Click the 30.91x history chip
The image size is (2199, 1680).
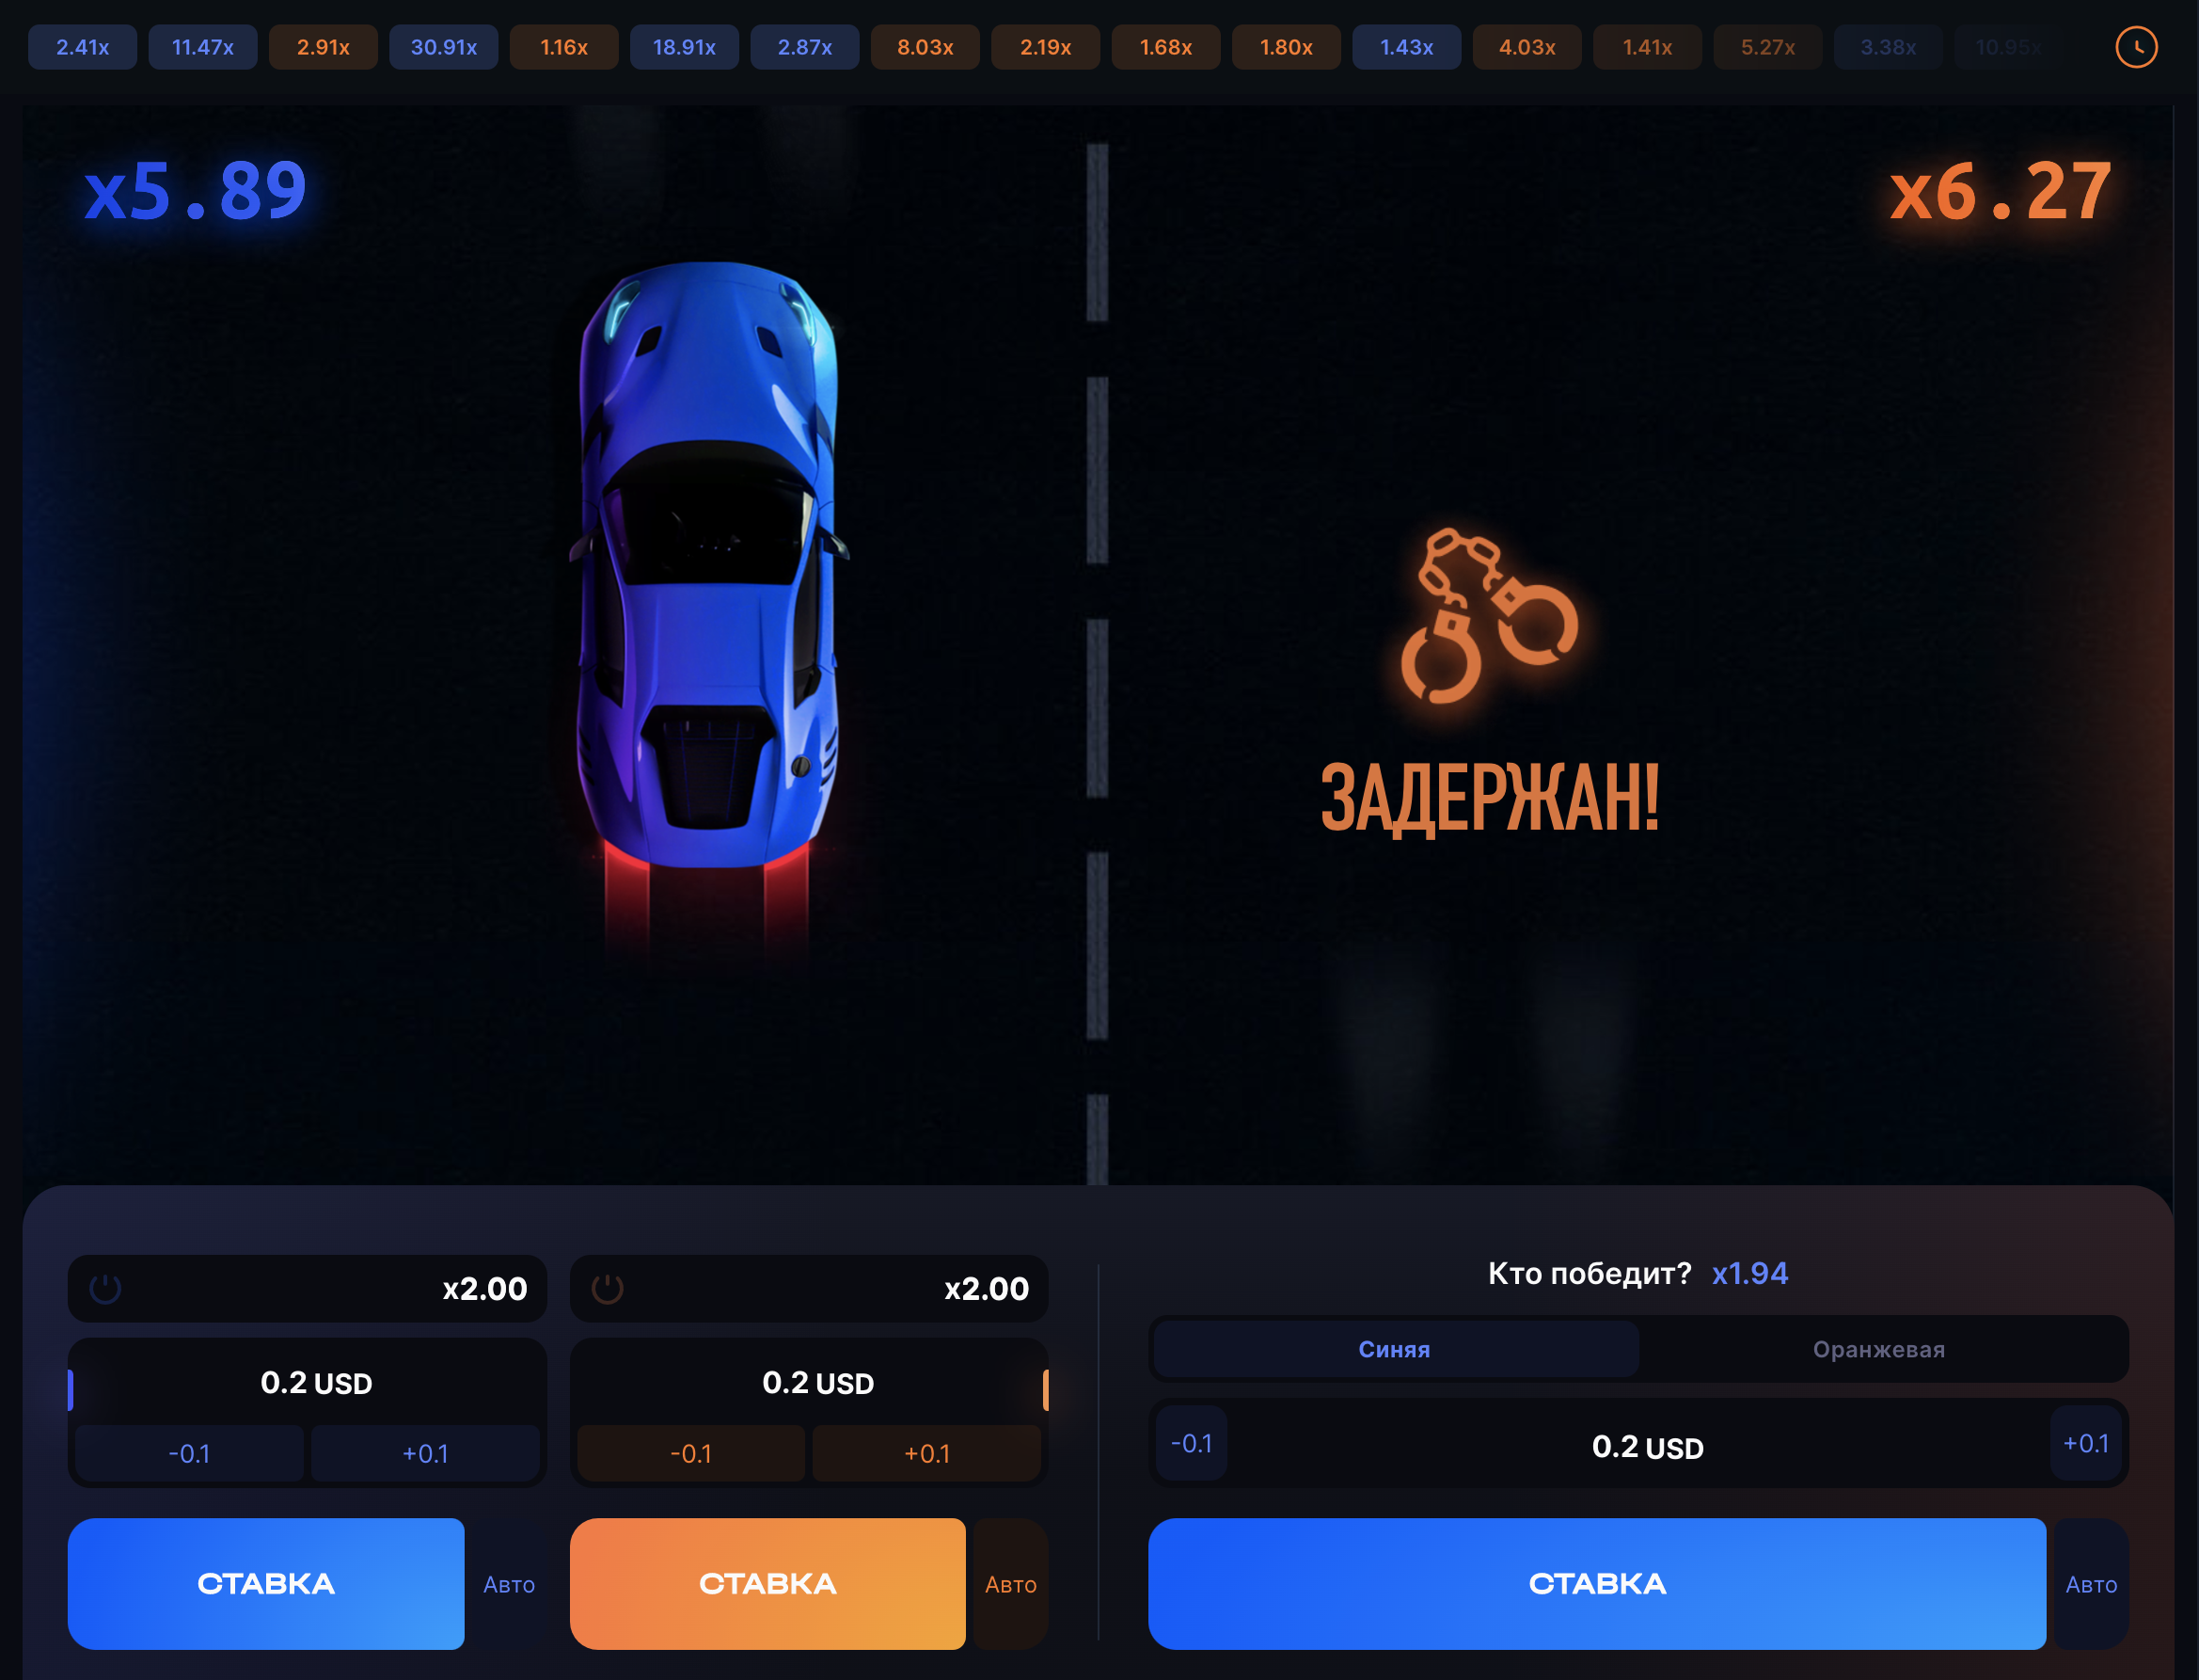point(444,47)
